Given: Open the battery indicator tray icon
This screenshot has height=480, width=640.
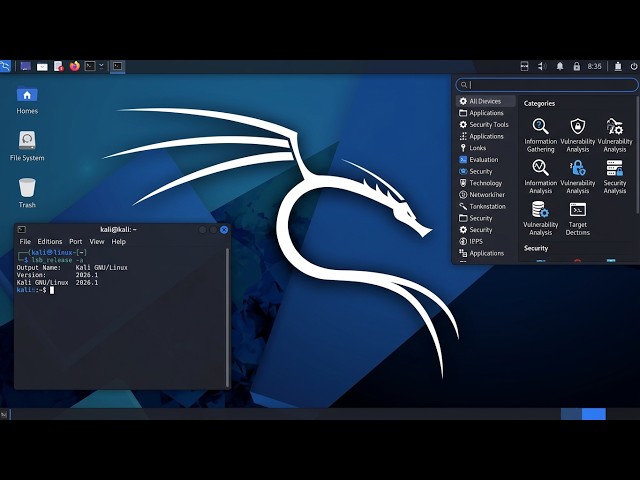Looking at the screenshot, I should pyautogui.click(x=618, y=66).
